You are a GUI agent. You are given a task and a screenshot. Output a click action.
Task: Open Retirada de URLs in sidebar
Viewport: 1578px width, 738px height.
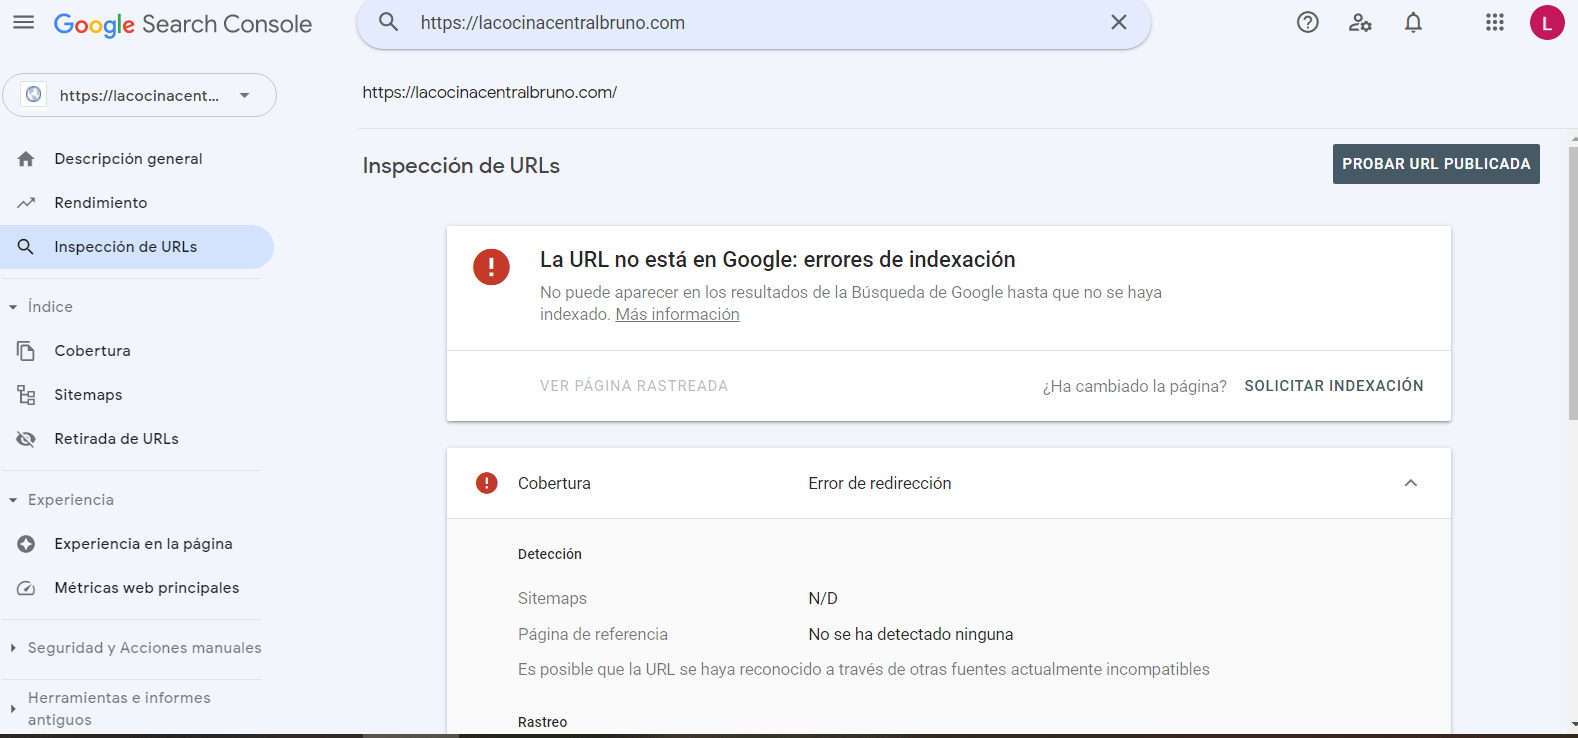137,439
